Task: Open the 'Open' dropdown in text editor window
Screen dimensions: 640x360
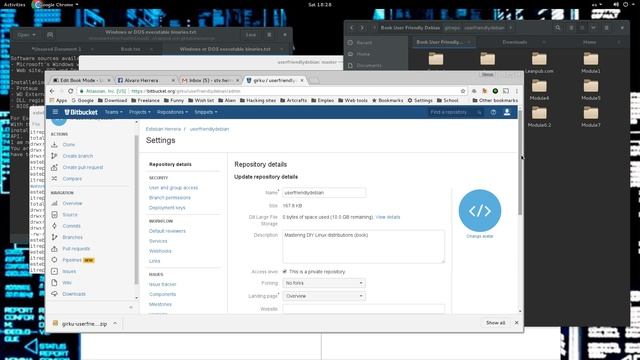Action: 27,35
